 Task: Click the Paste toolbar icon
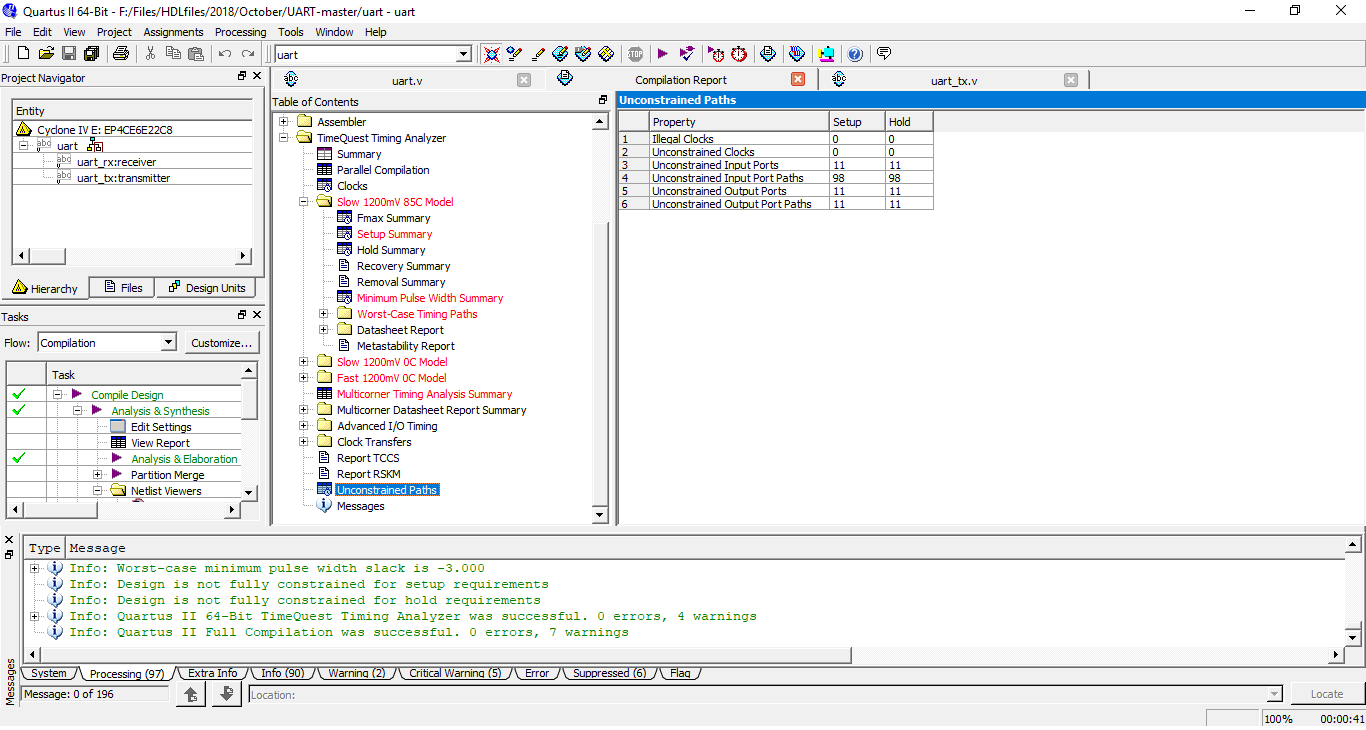196,54
